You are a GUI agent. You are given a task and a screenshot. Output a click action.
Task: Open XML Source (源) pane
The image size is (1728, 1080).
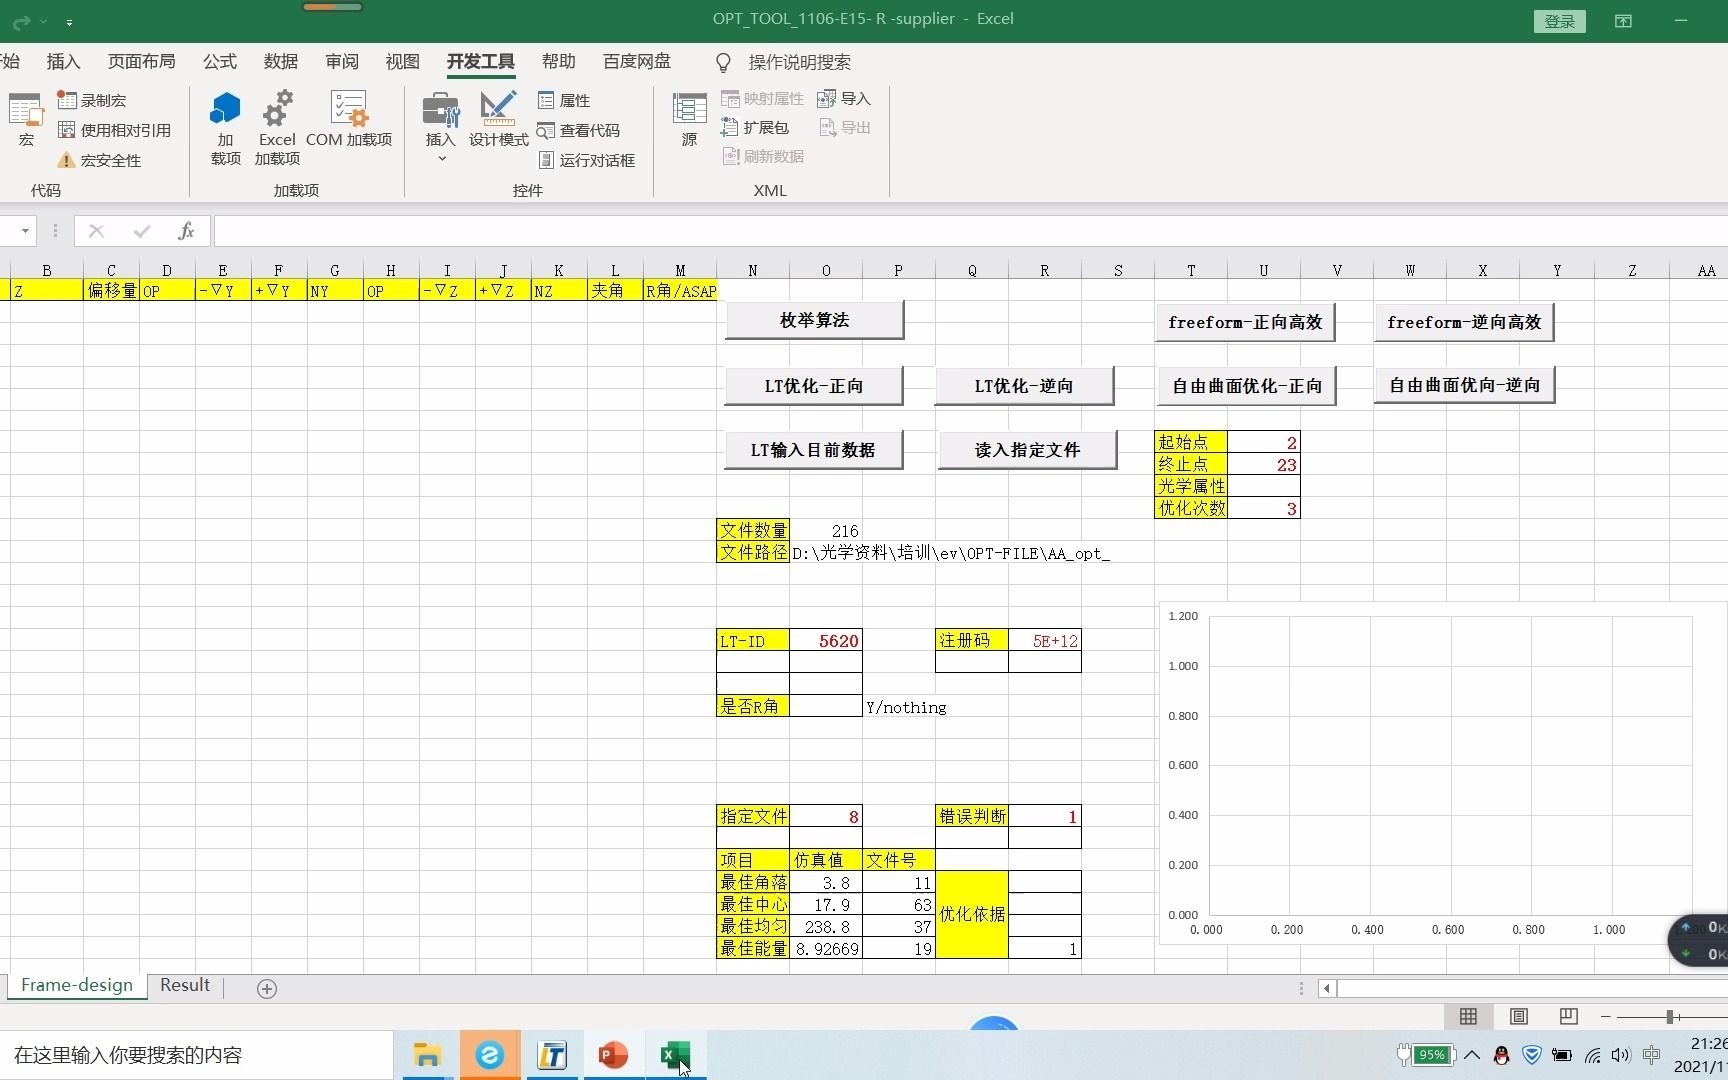pyautogui.click(x=689, y=120)
